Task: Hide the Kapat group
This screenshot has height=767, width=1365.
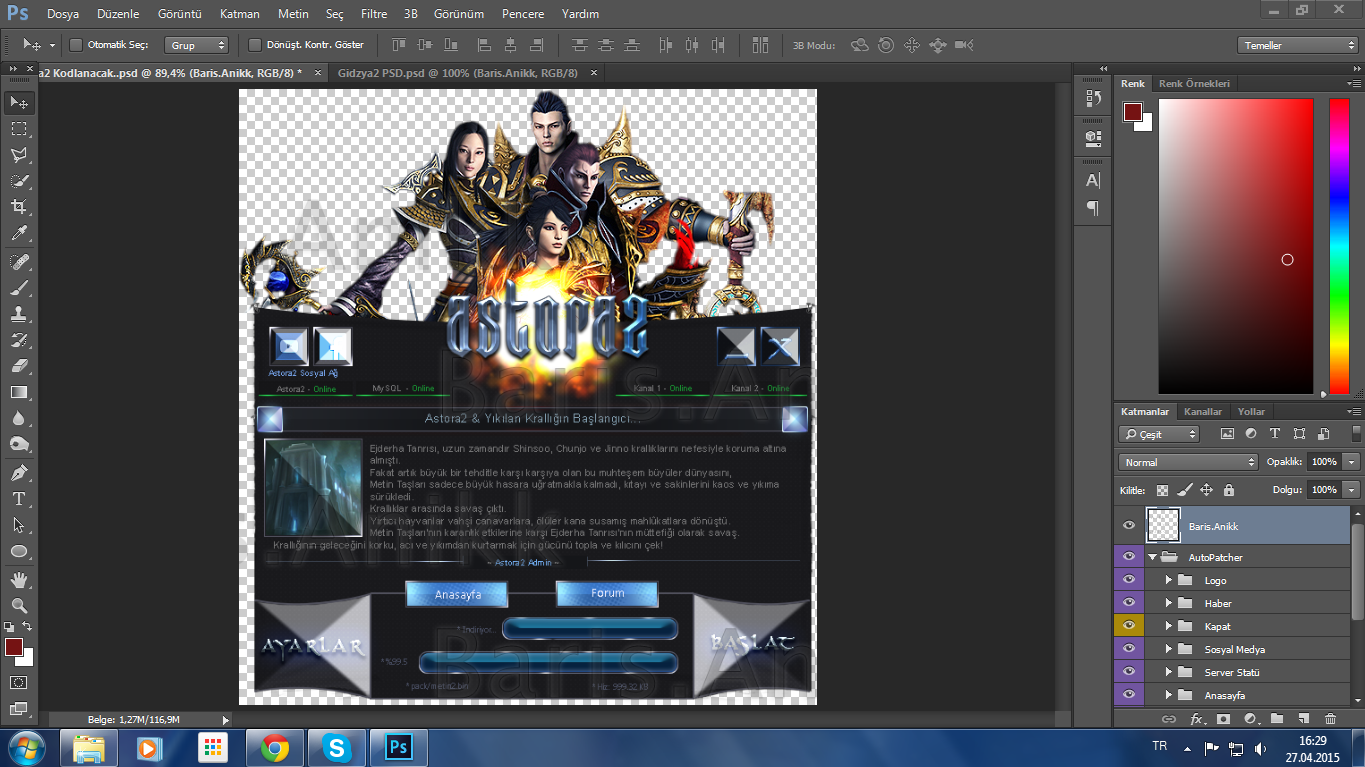Action: pos(1129,626)
